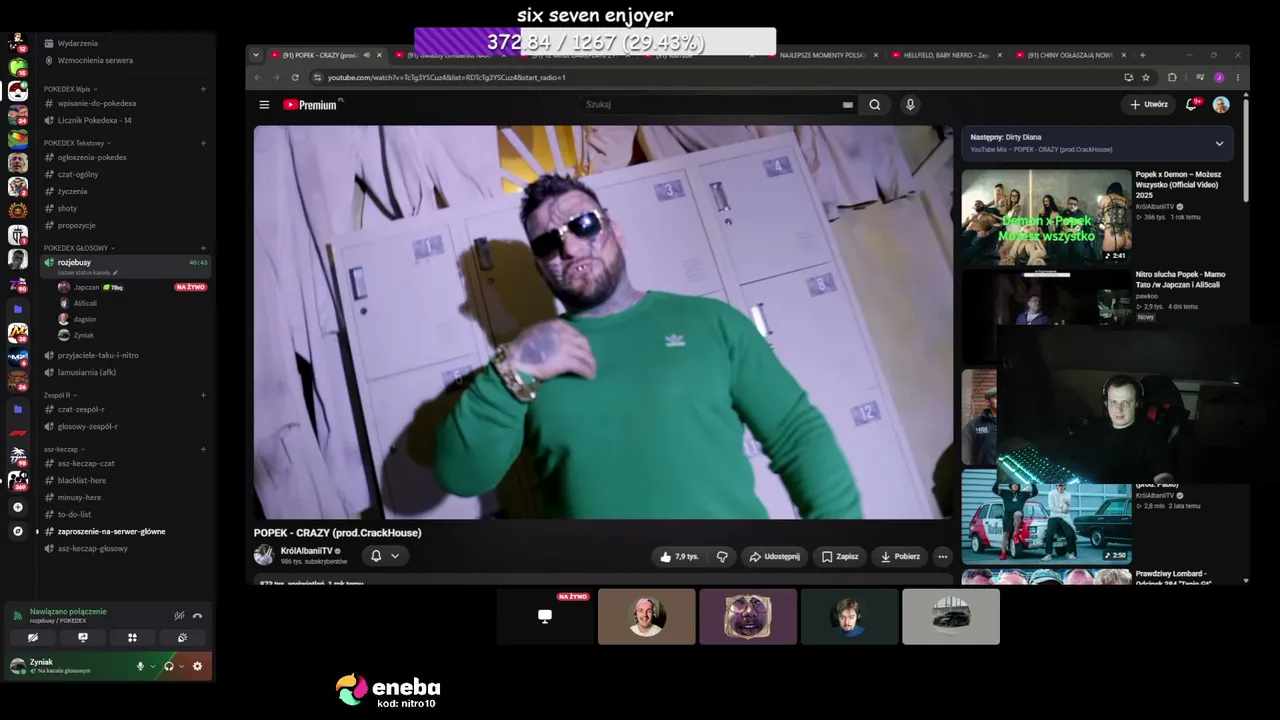Screen dimensions: 1280x720
Task: Bookmark this page with the star icon
Action: (1146, 77)
